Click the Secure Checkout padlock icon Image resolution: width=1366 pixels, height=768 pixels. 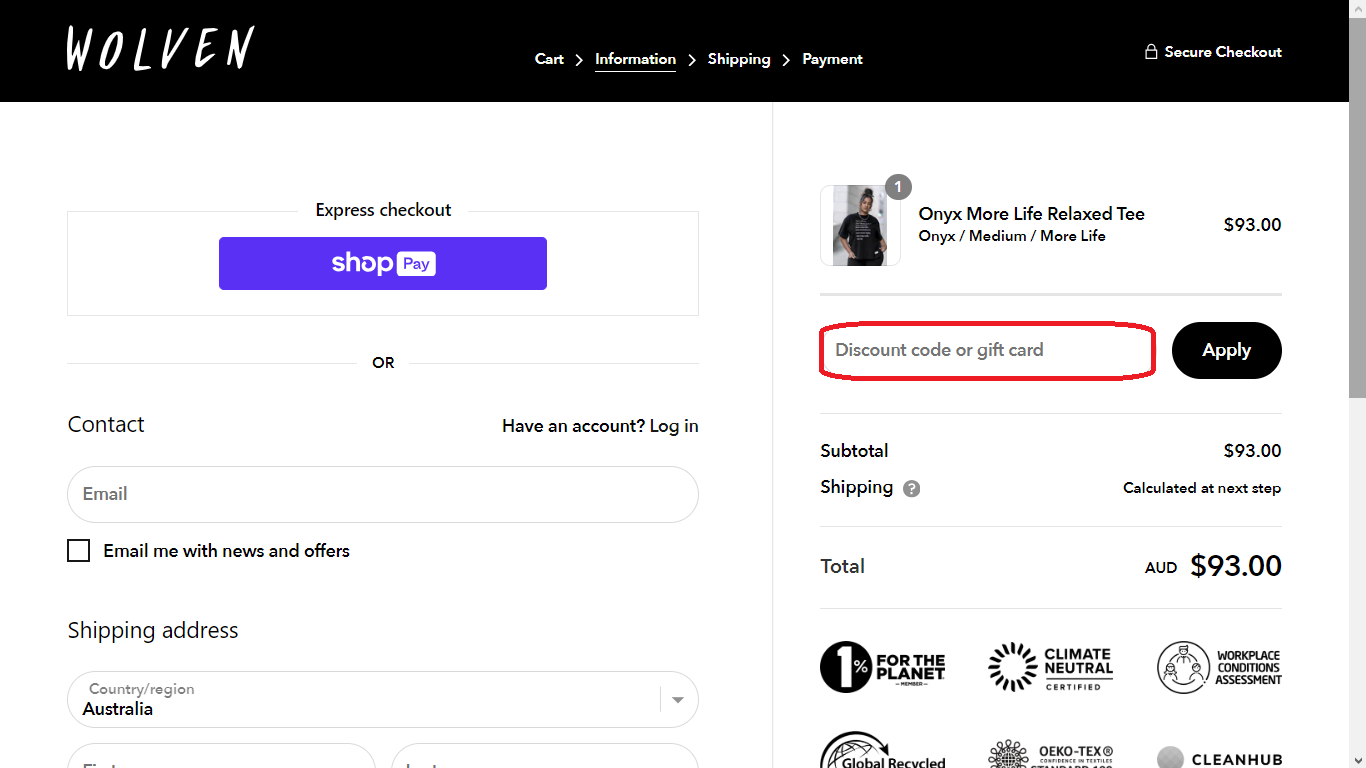[x=1151, y=51]
